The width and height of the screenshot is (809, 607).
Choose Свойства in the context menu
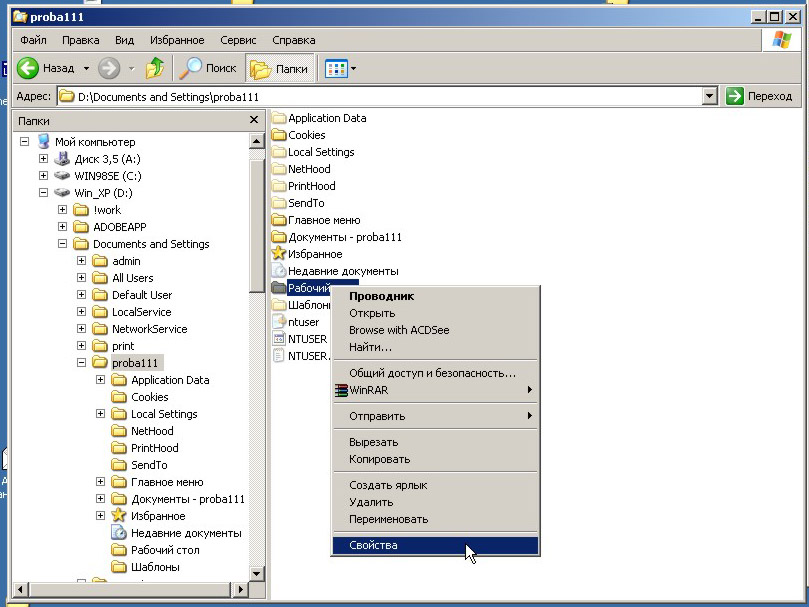pyautogui.click(x=373, y=546)
